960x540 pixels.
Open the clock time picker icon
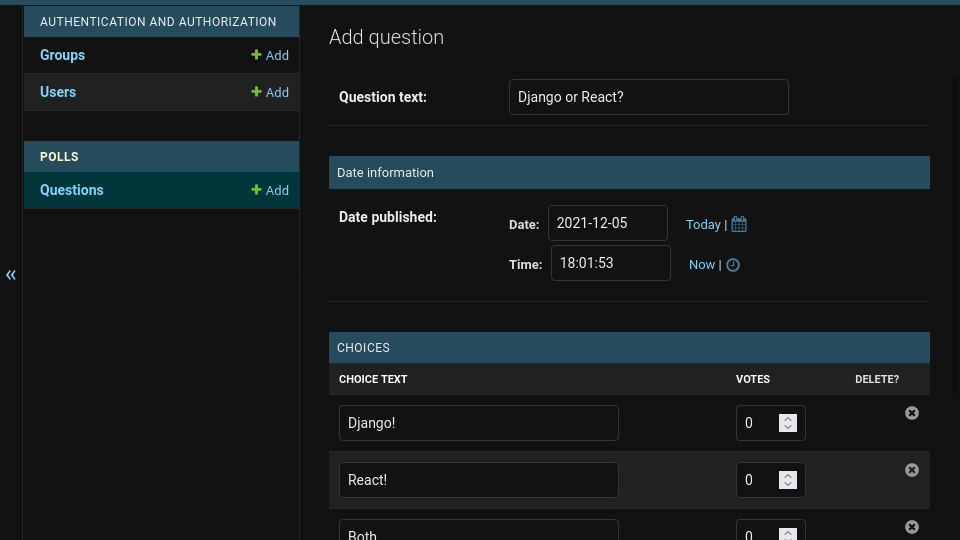click(x=733, y=265)
